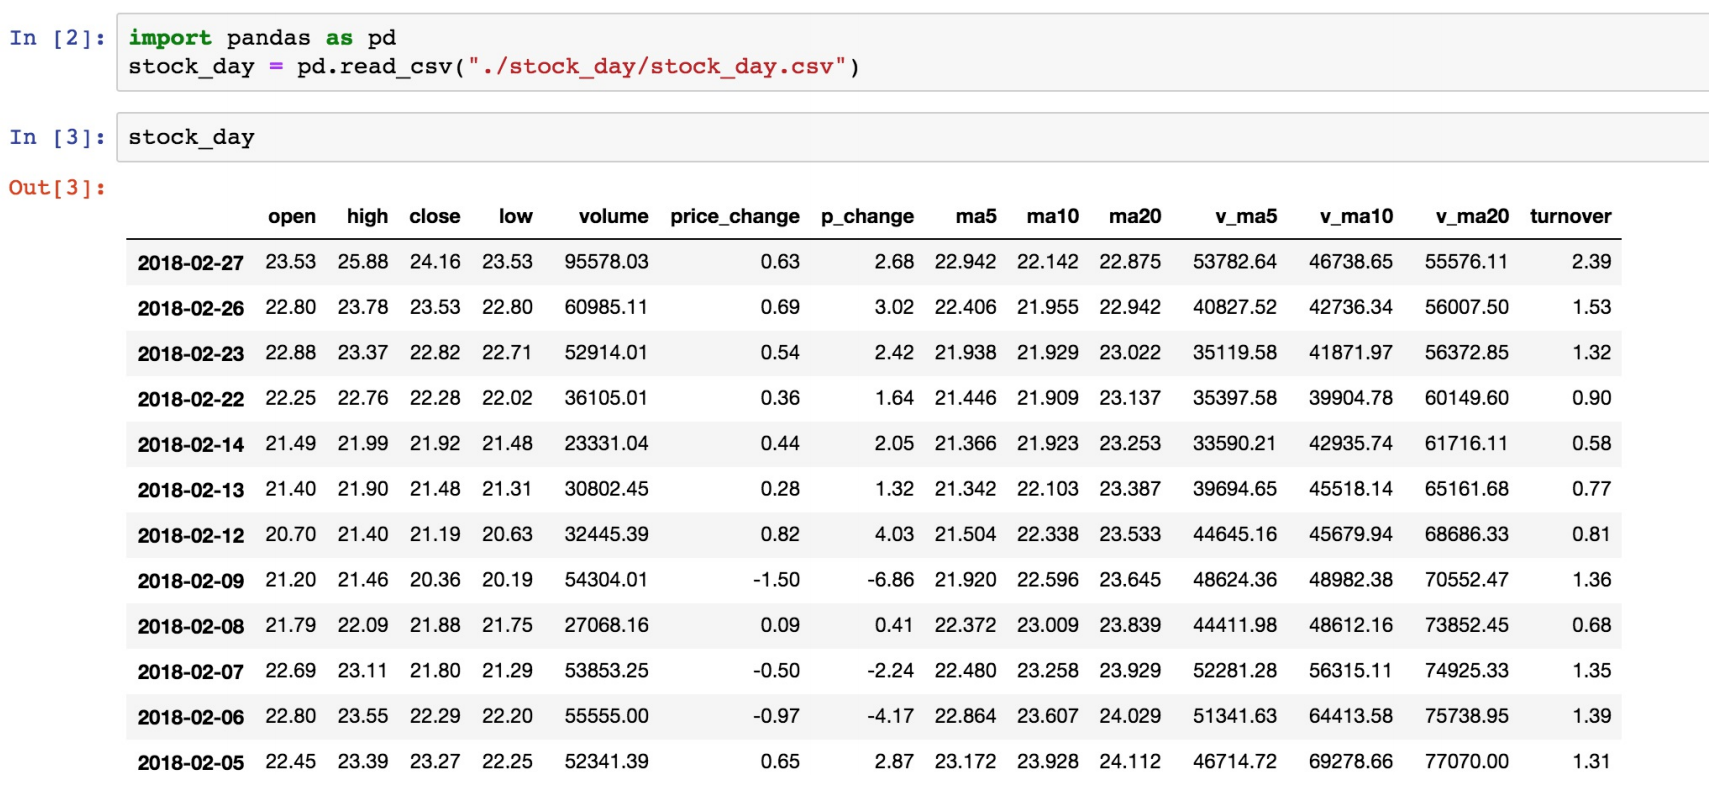Click turnover value 2.39
Screen dimensions: 1729x794
coord(1591,262)
